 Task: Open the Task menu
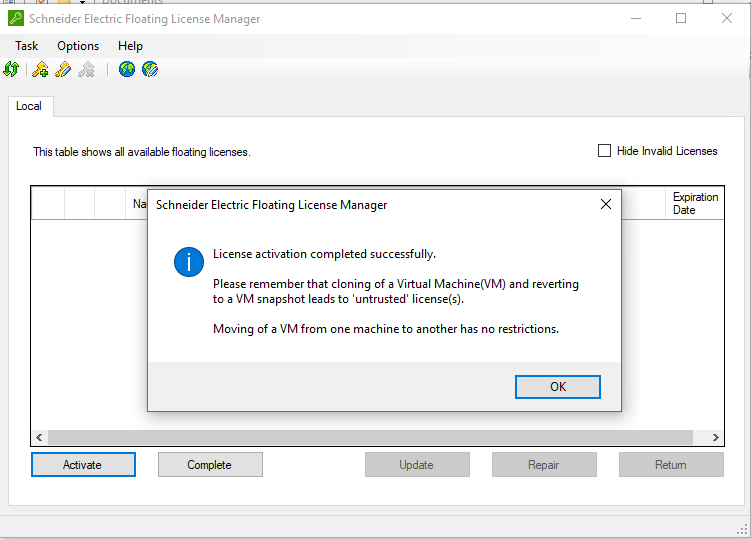click(26, 46)
